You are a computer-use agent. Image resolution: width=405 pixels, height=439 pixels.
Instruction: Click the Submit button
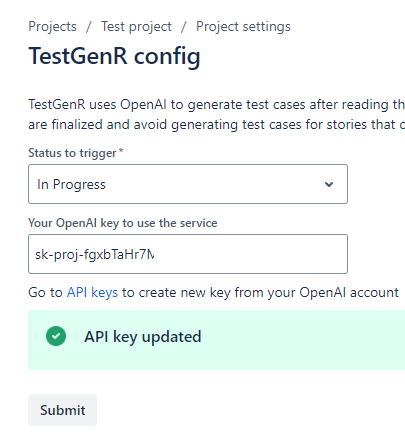pyautogui.click(x=63, y=410)
